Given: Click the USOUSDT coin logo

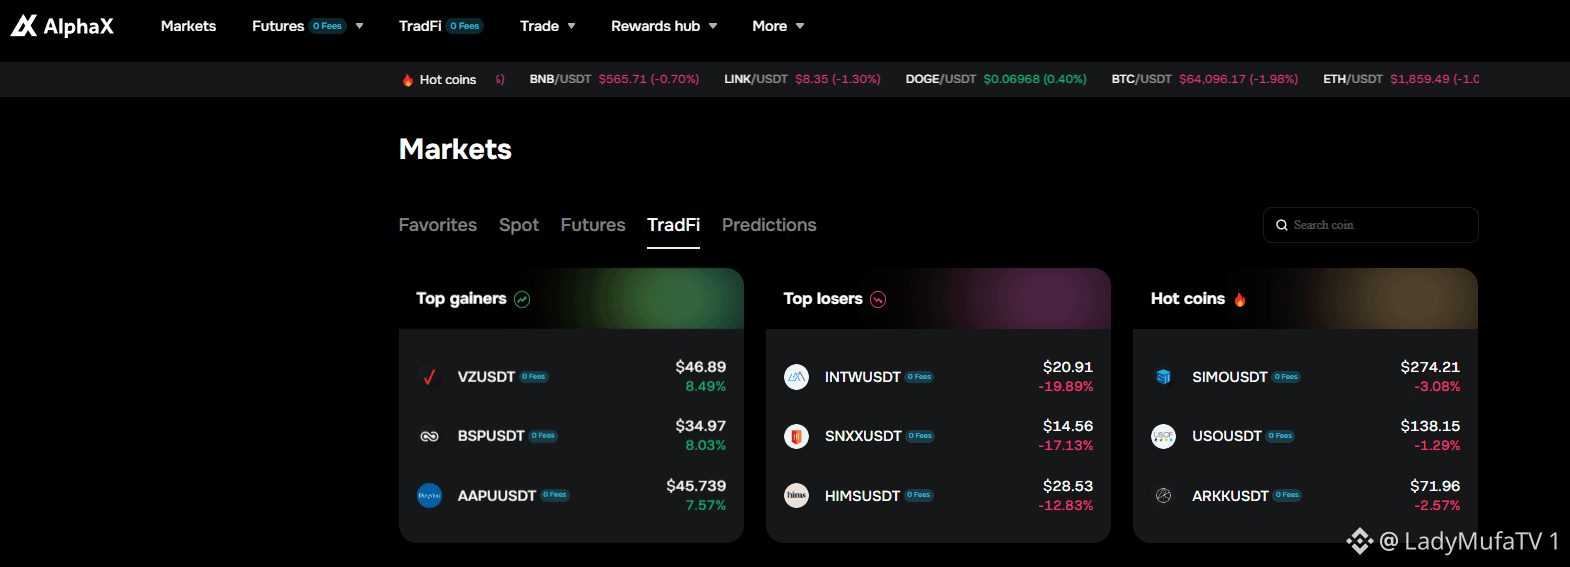Looking at the screenshot, I should tap(1164, 436).
